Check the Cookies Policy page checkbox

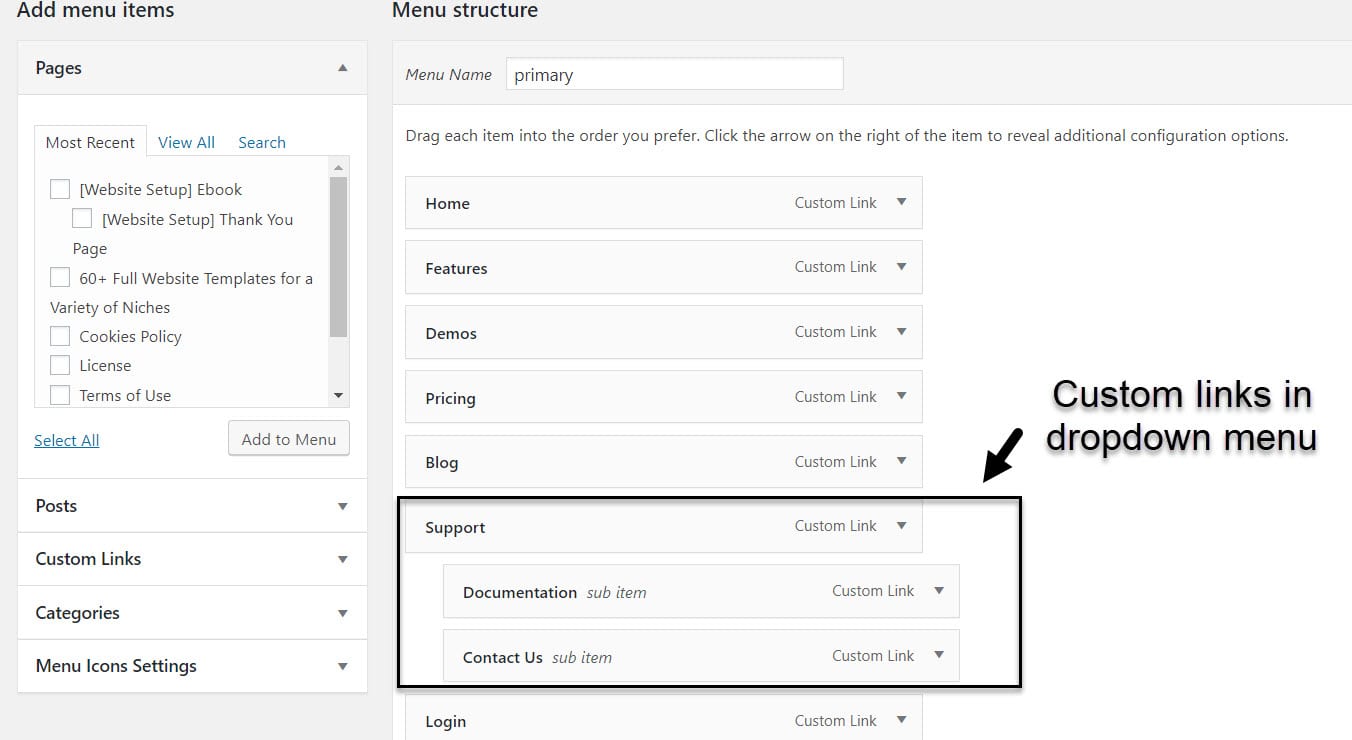pos(60,336)
